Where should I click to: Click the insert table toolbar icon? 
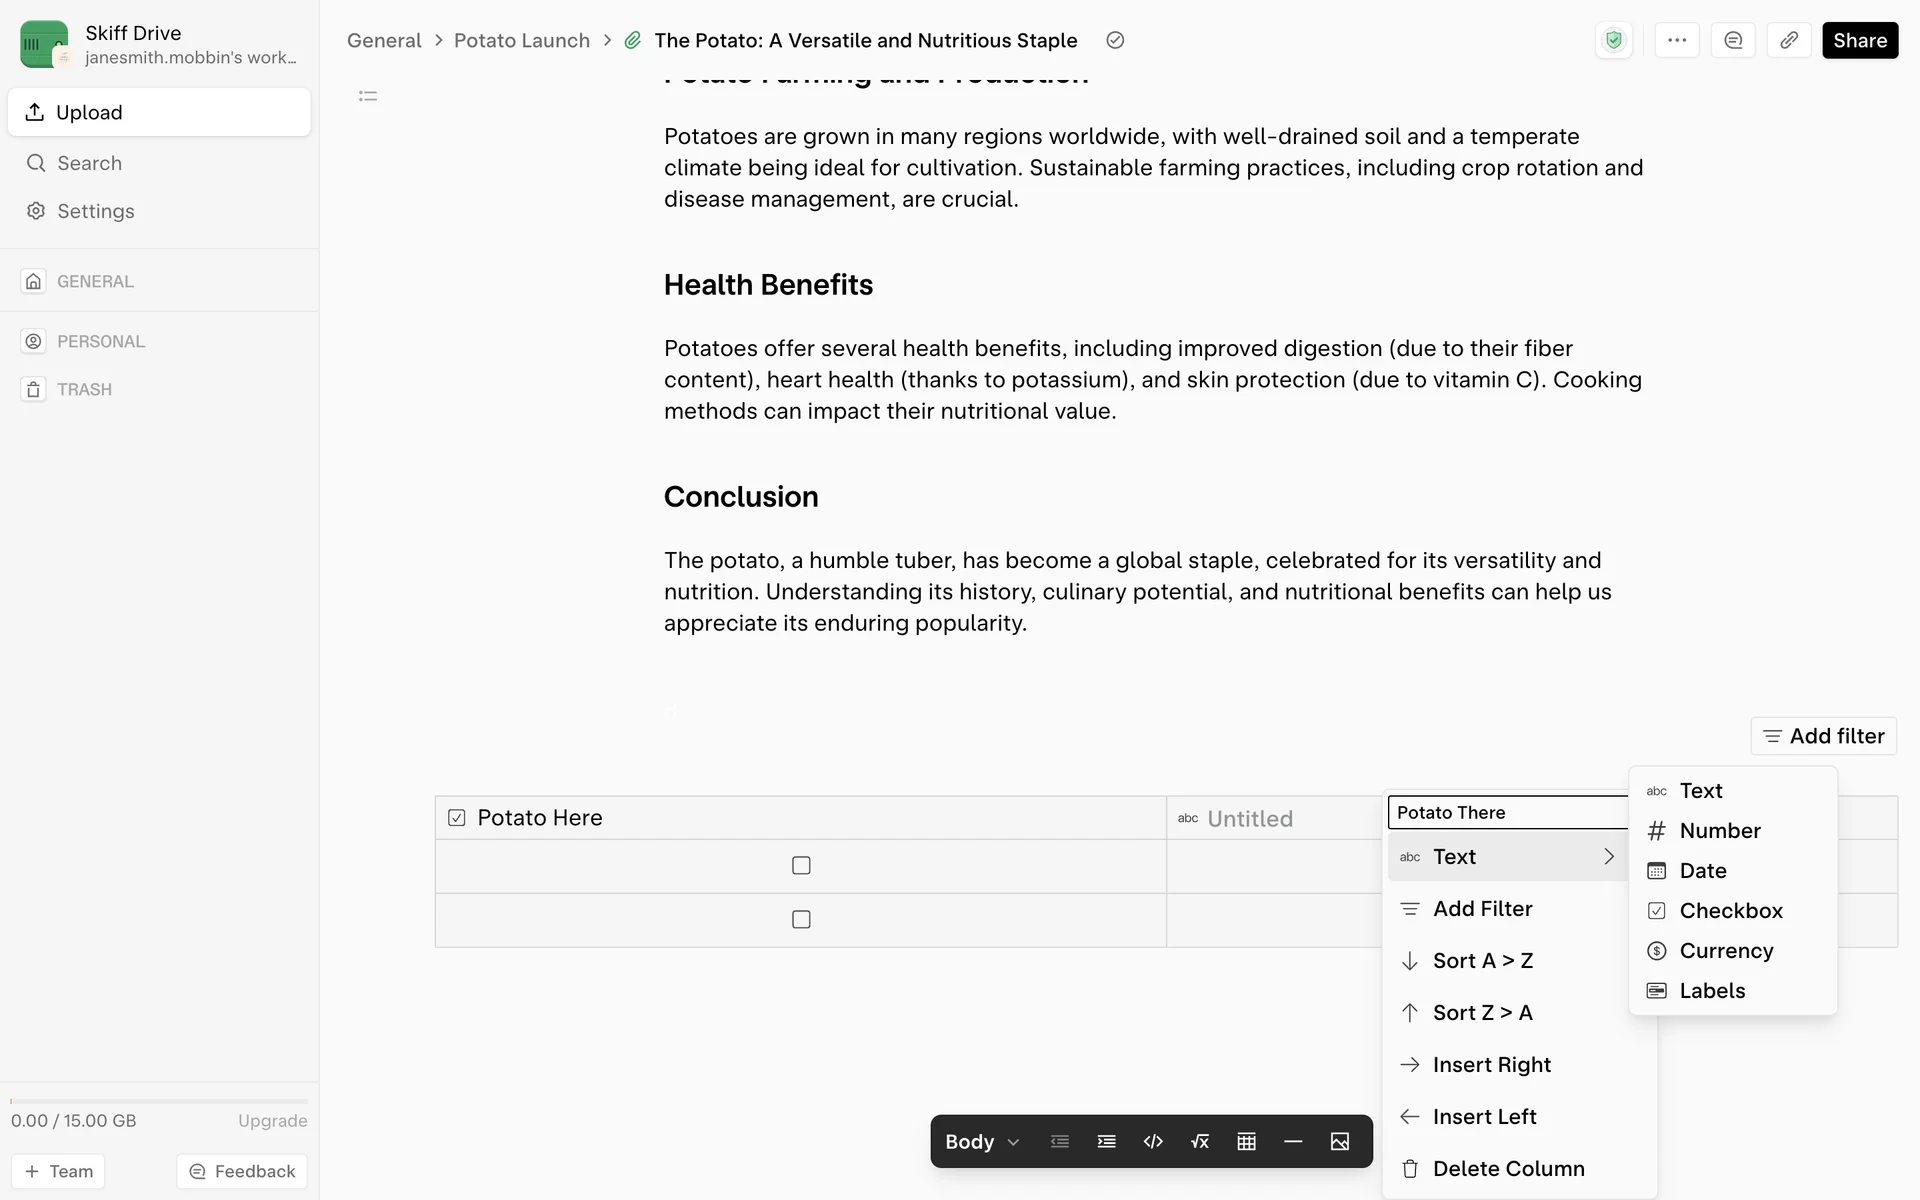point(1246,1142)
